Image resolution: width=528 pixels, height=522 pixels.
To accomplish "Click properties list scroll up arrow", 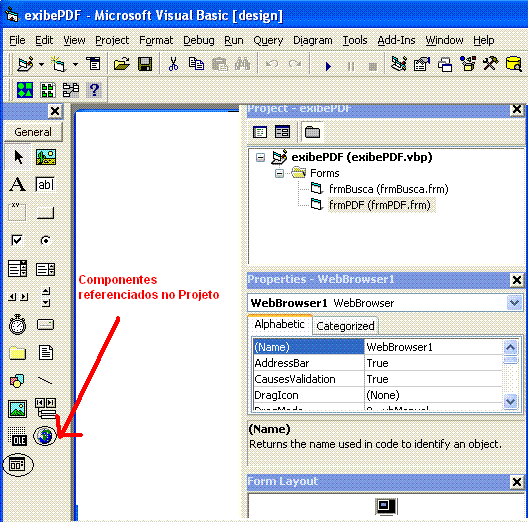I will tap(510, 347).
